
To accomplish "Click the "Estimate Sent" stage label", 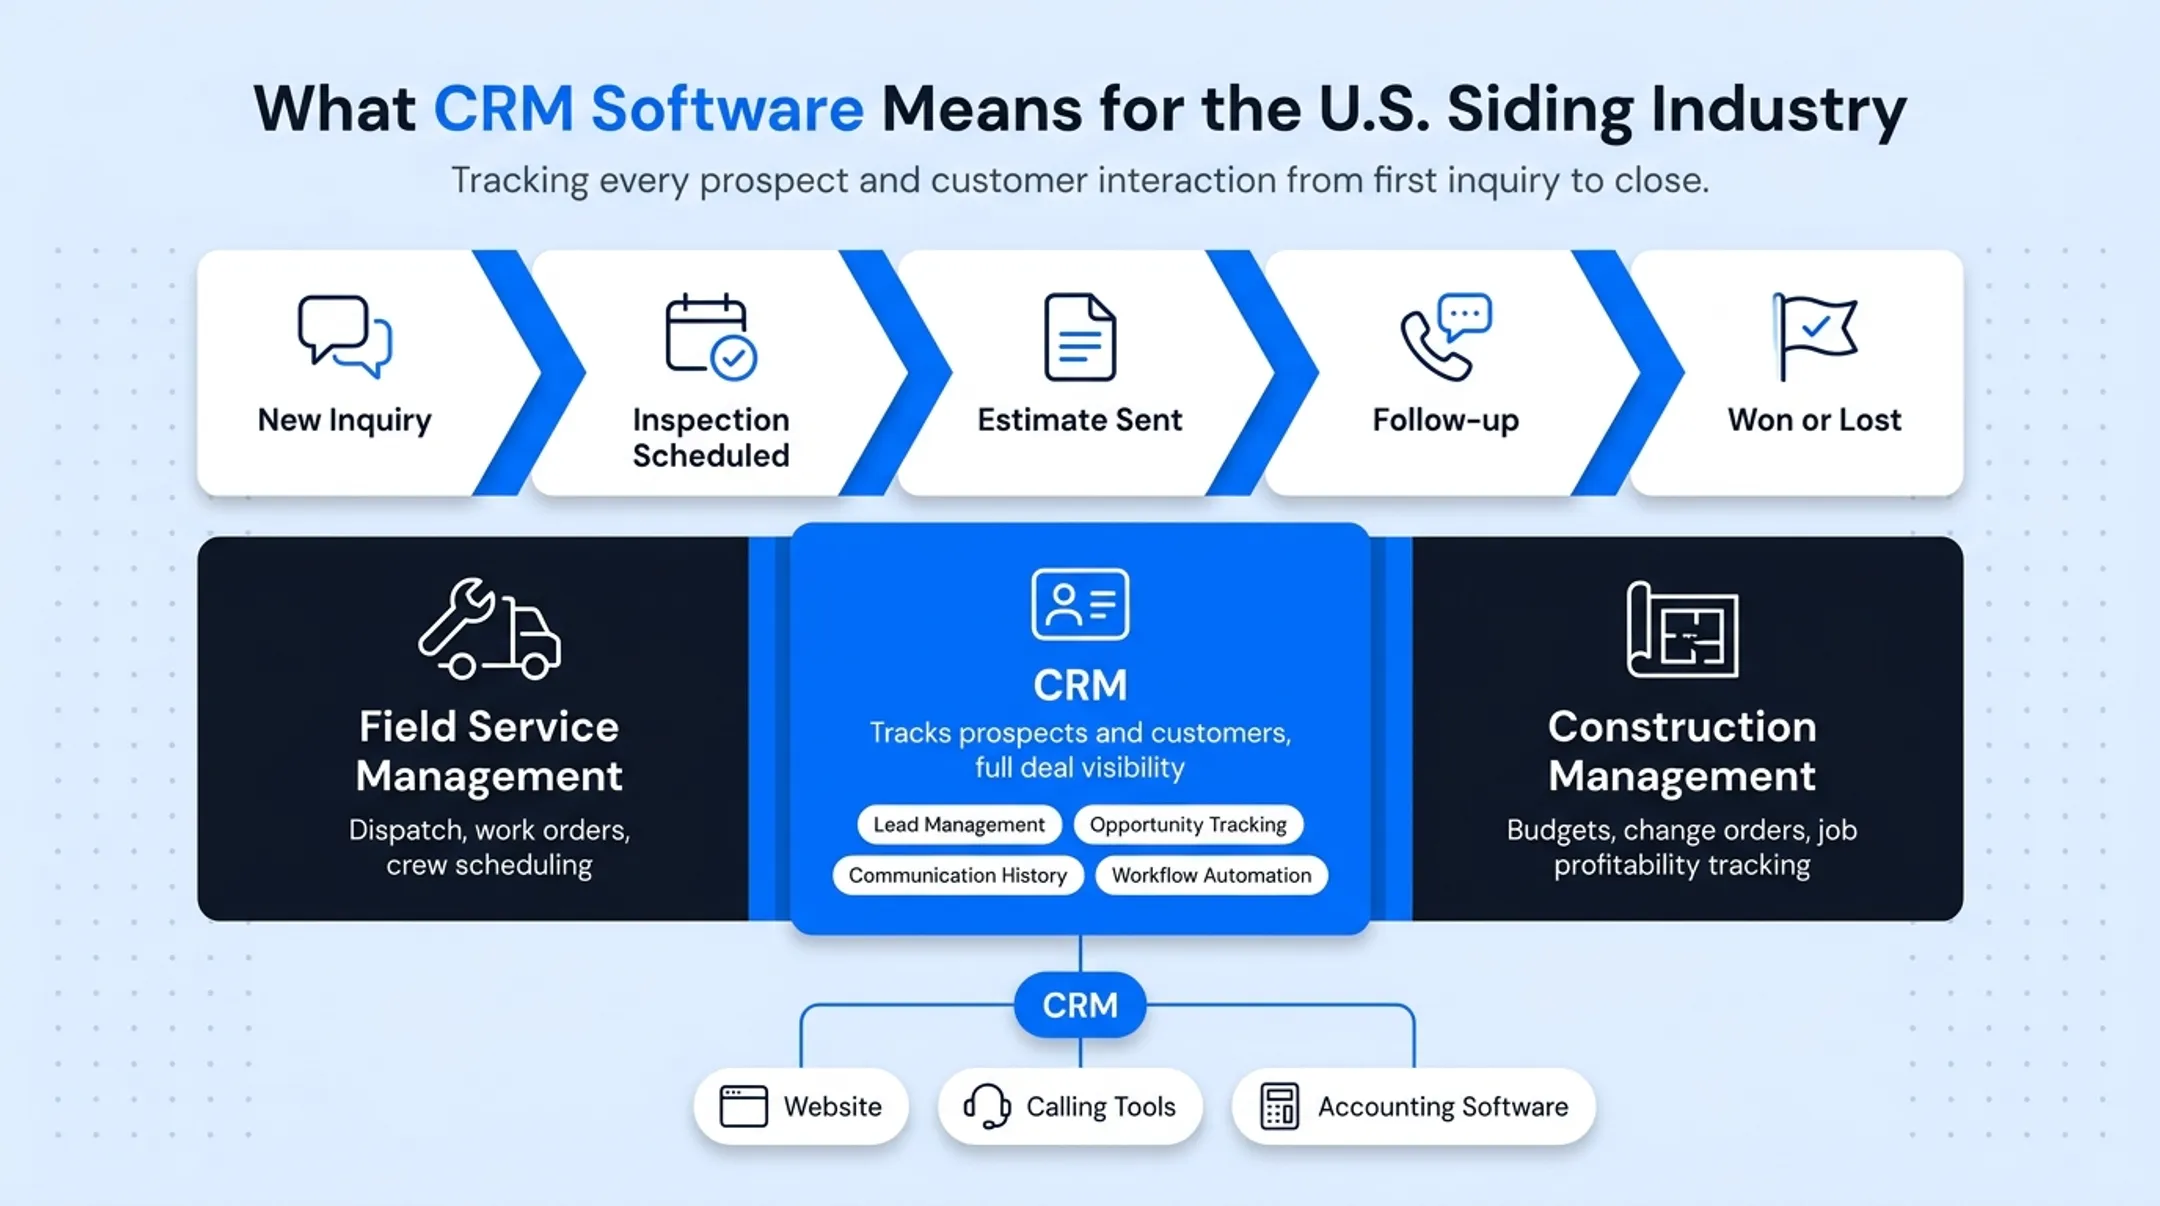I will click(1080, 419).
